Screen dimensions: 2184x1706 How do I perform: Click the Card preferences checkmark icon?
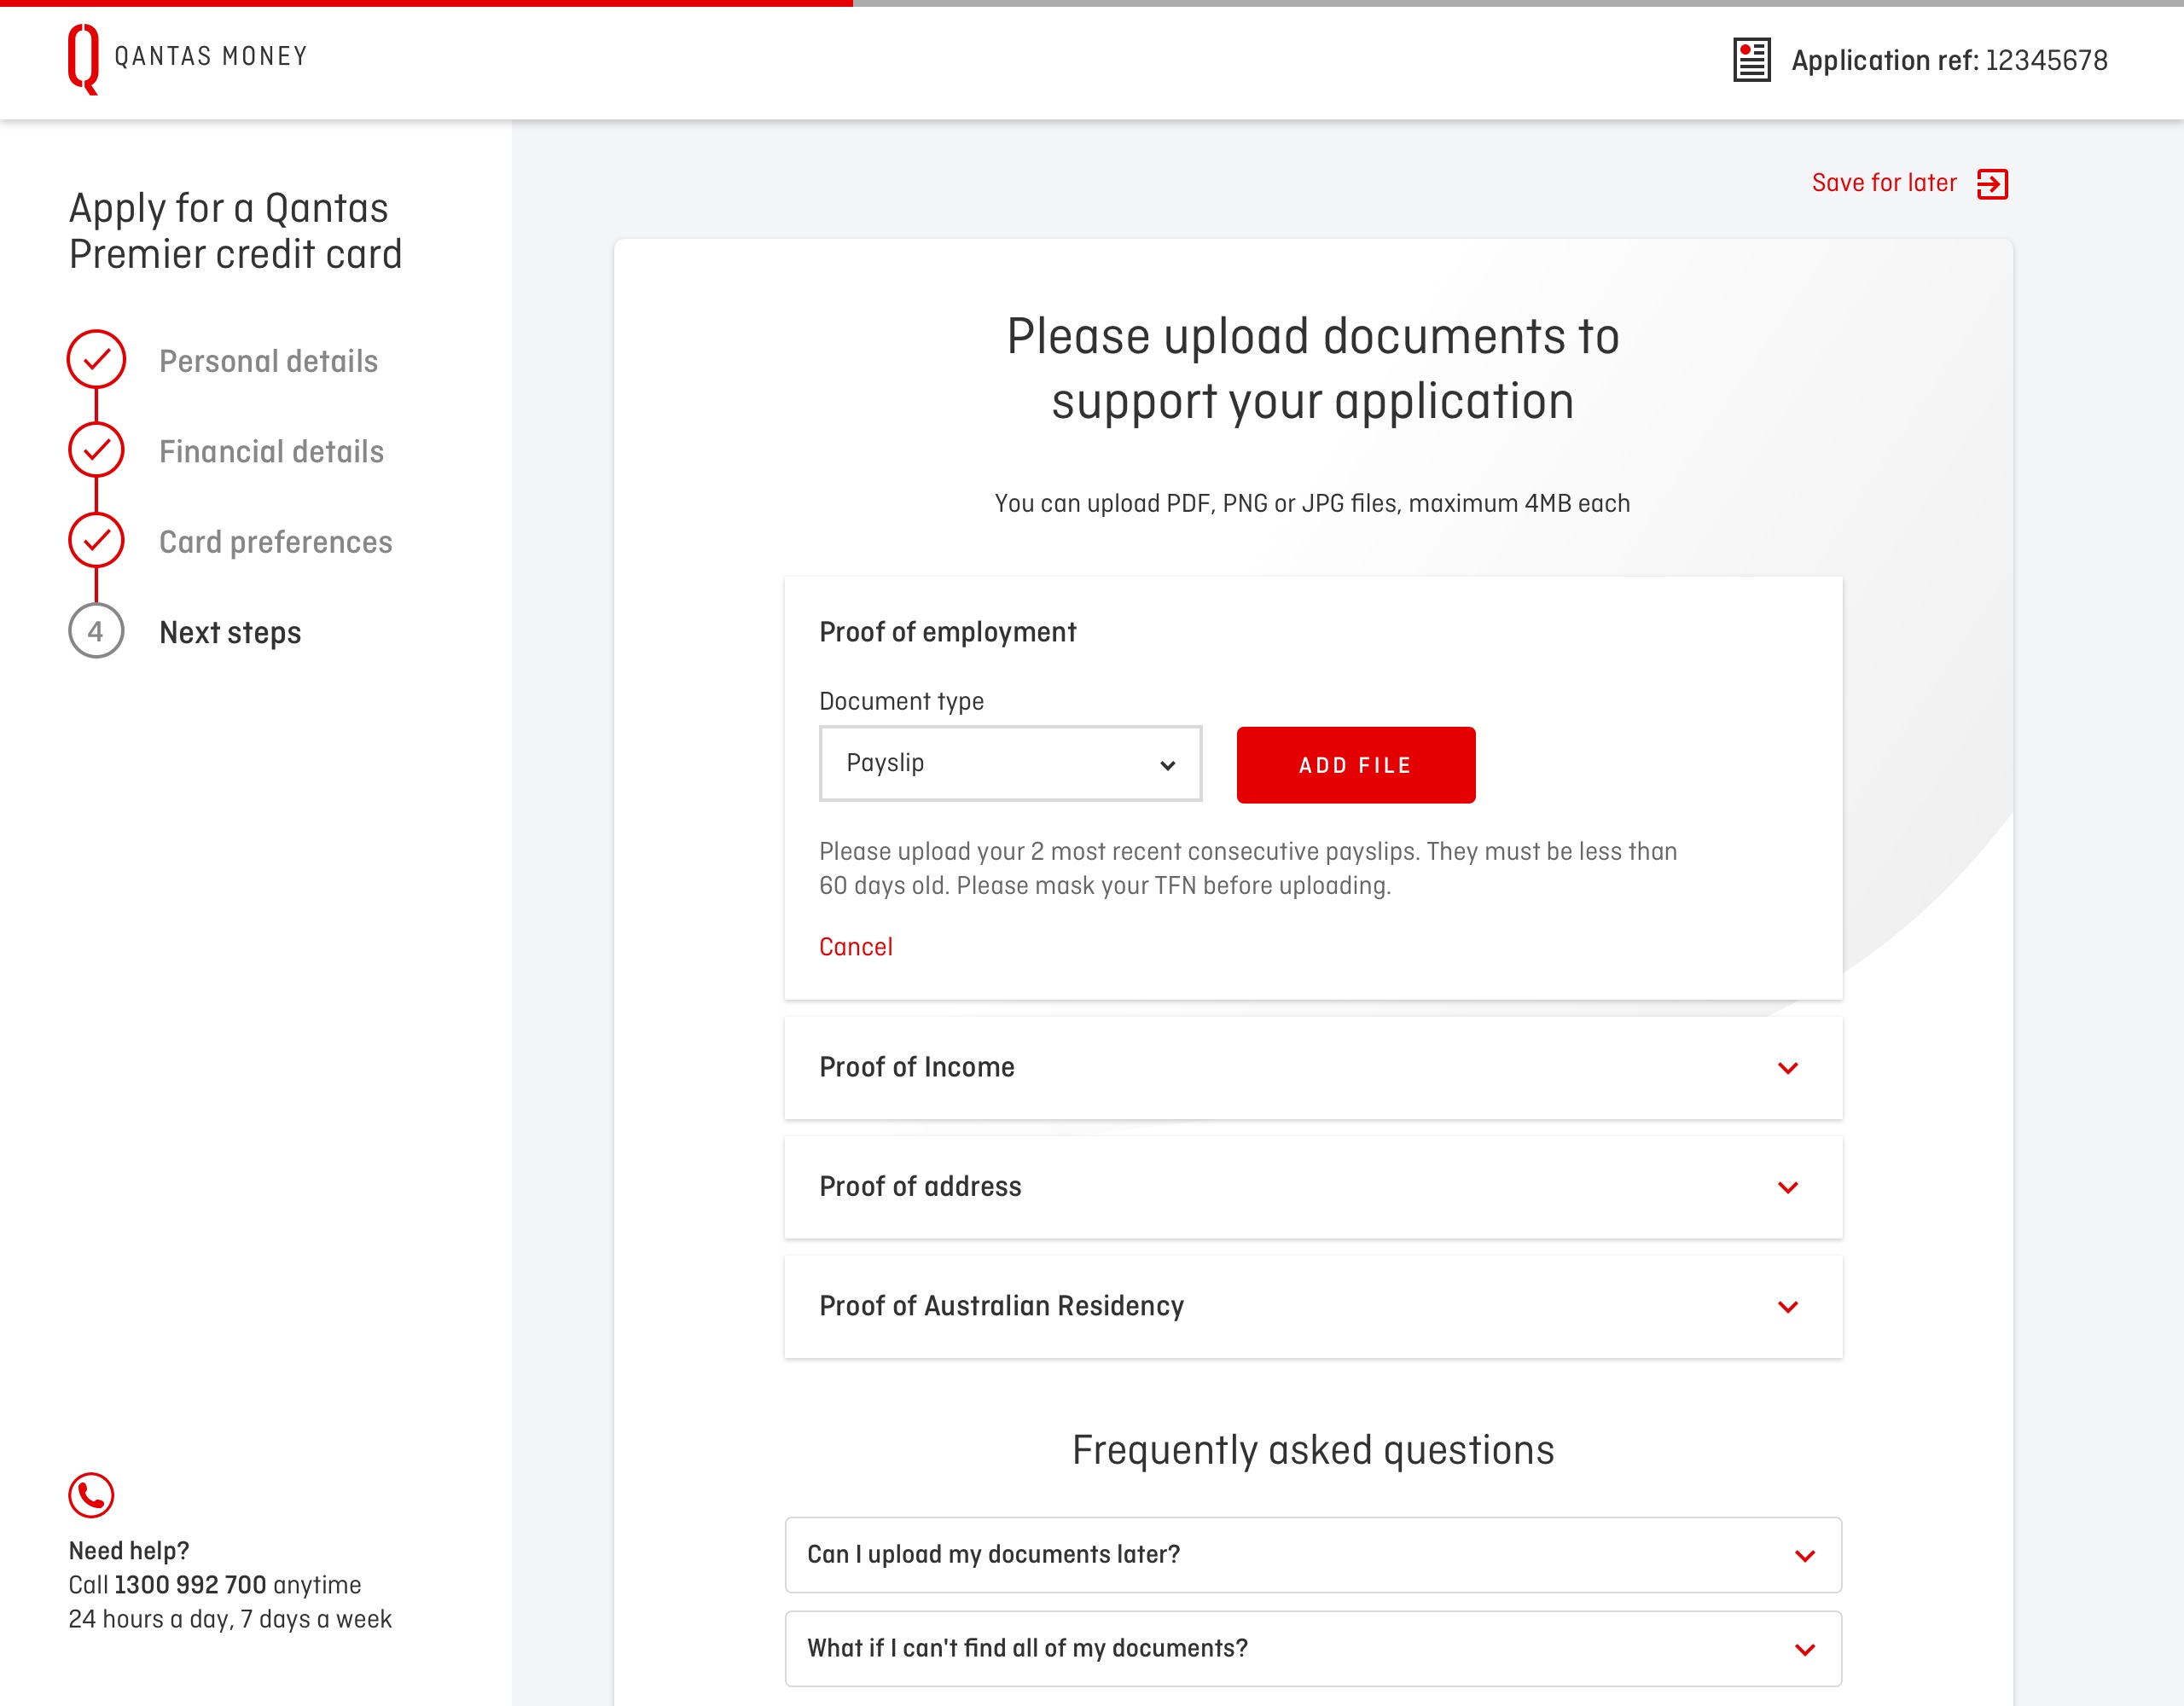(x=96, y=541)
